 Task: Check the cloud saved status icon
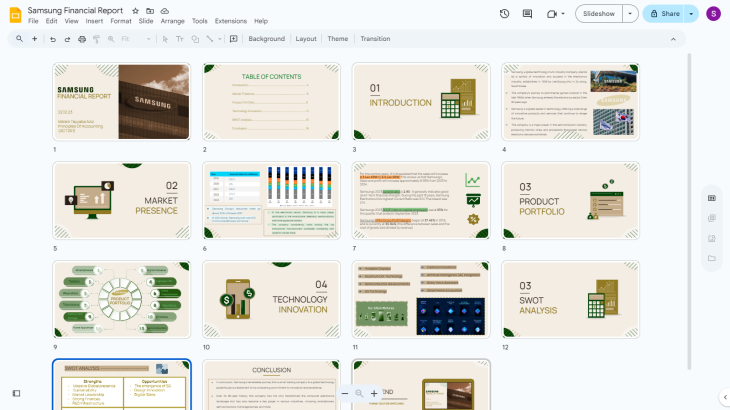165,11
